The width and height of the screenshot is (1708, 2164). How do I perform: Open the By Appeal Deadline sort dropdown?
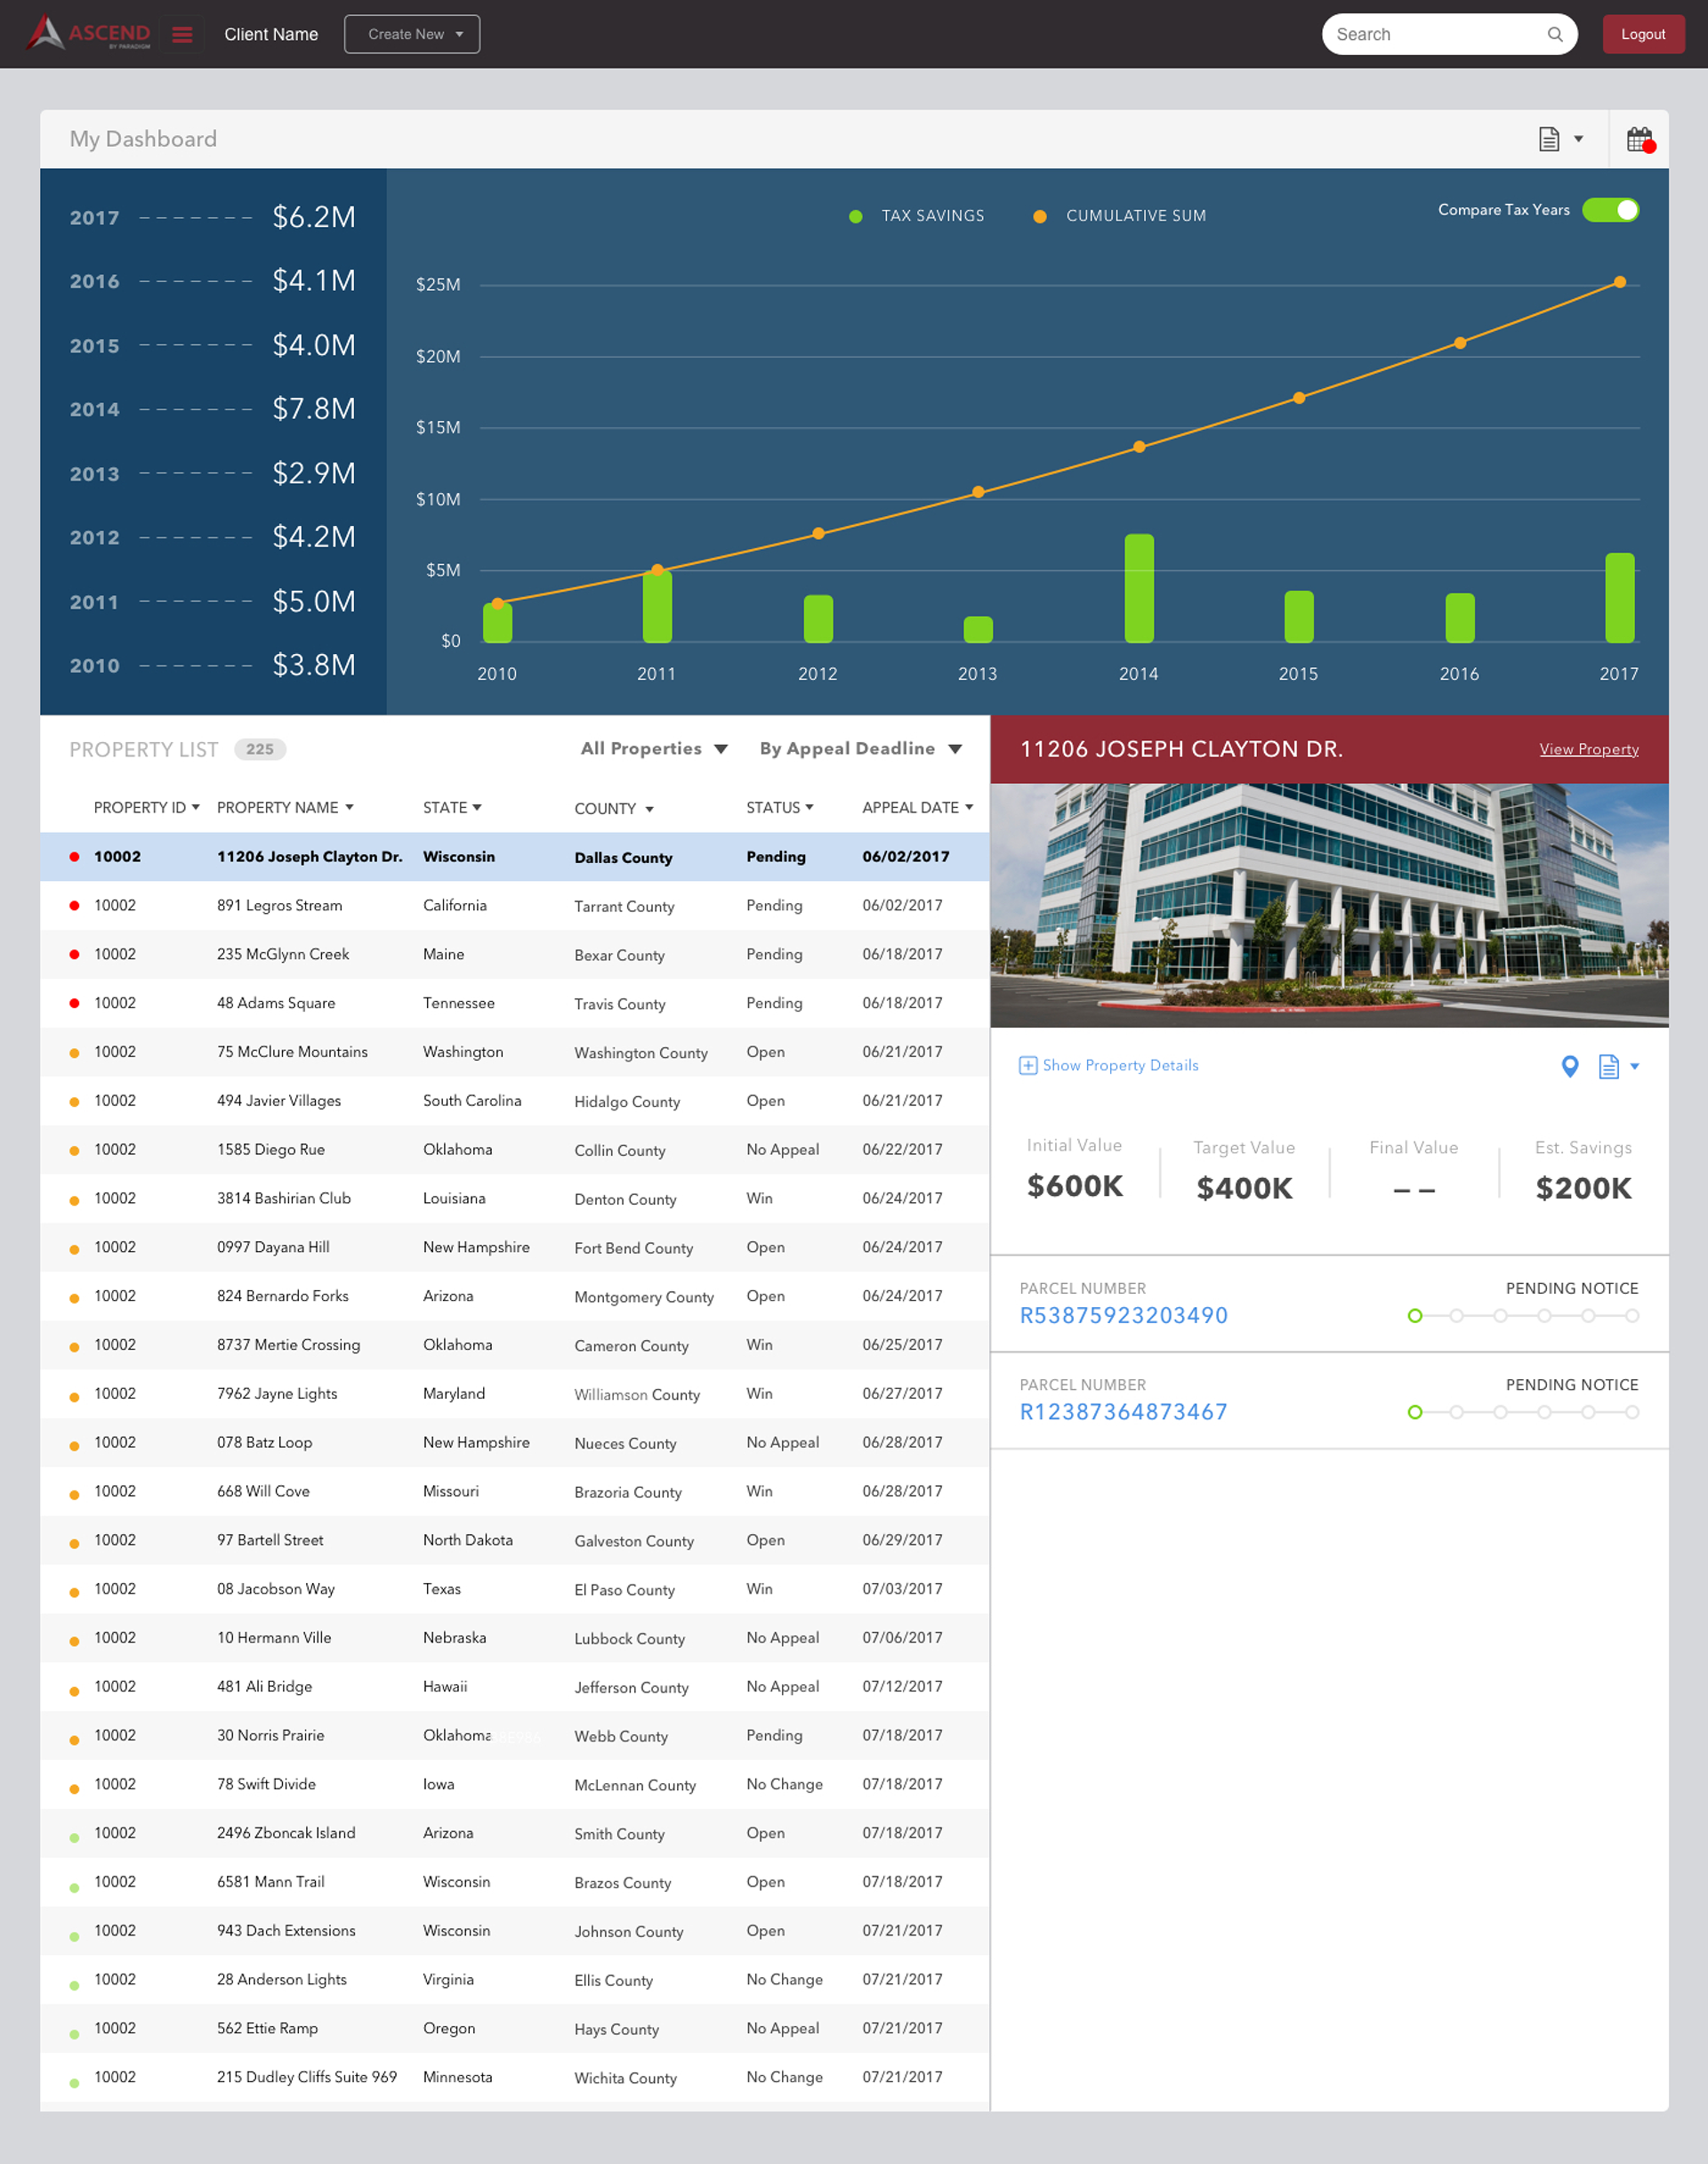(860, 749)
